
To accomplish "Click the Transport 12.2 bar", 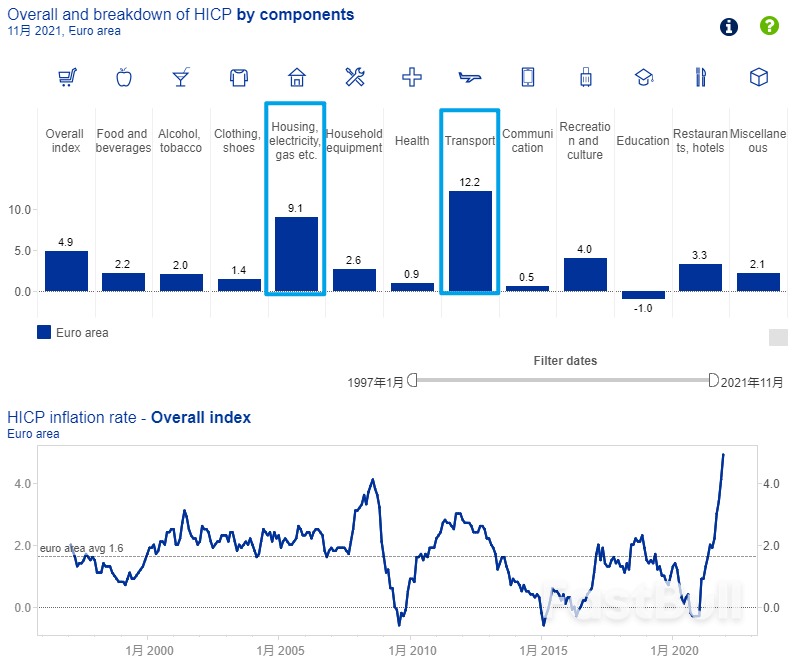I will click(x=470, y=241).
